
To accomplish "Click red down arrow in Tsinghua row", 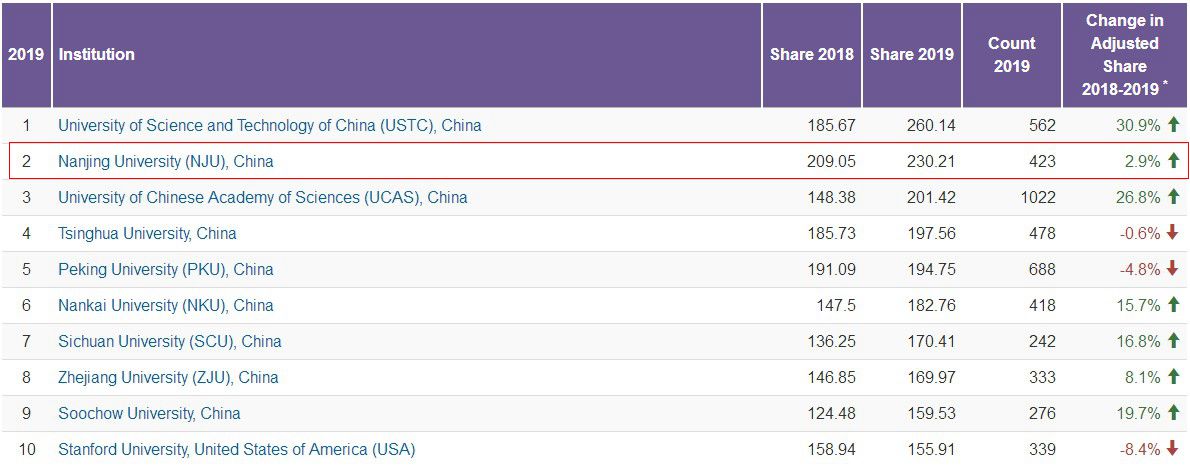I will (x=1173, y=233).
